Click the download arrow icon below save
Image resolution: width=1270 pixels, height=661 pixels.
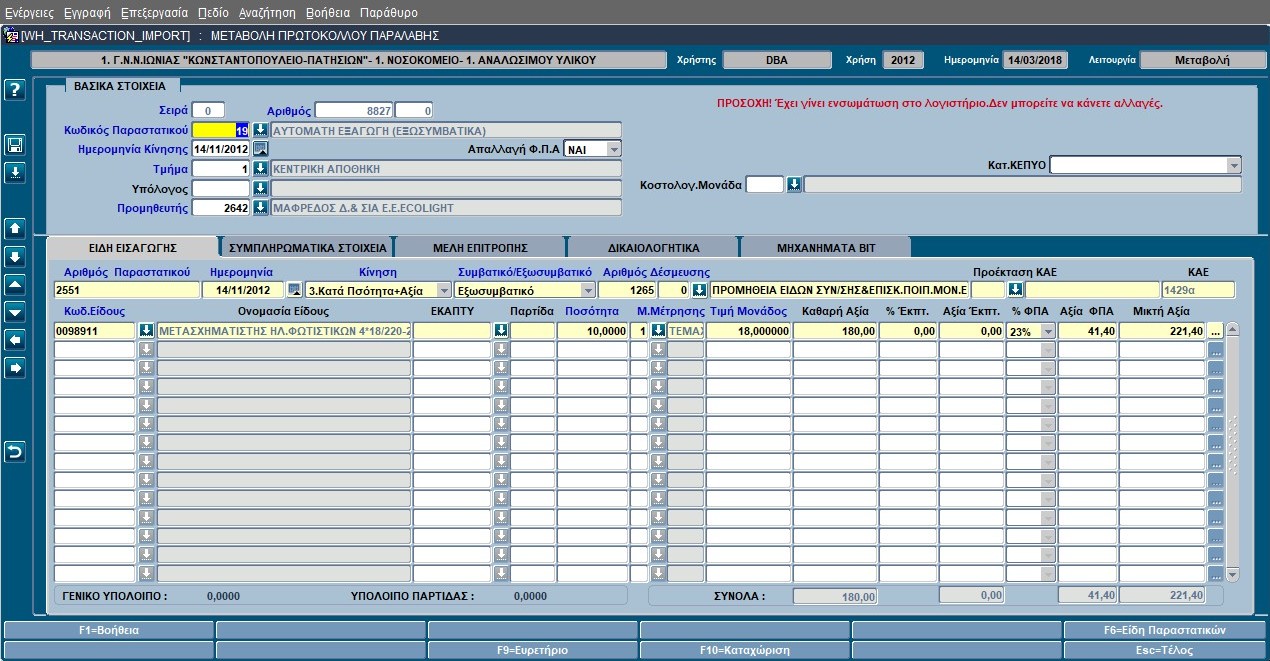(14, 173)
